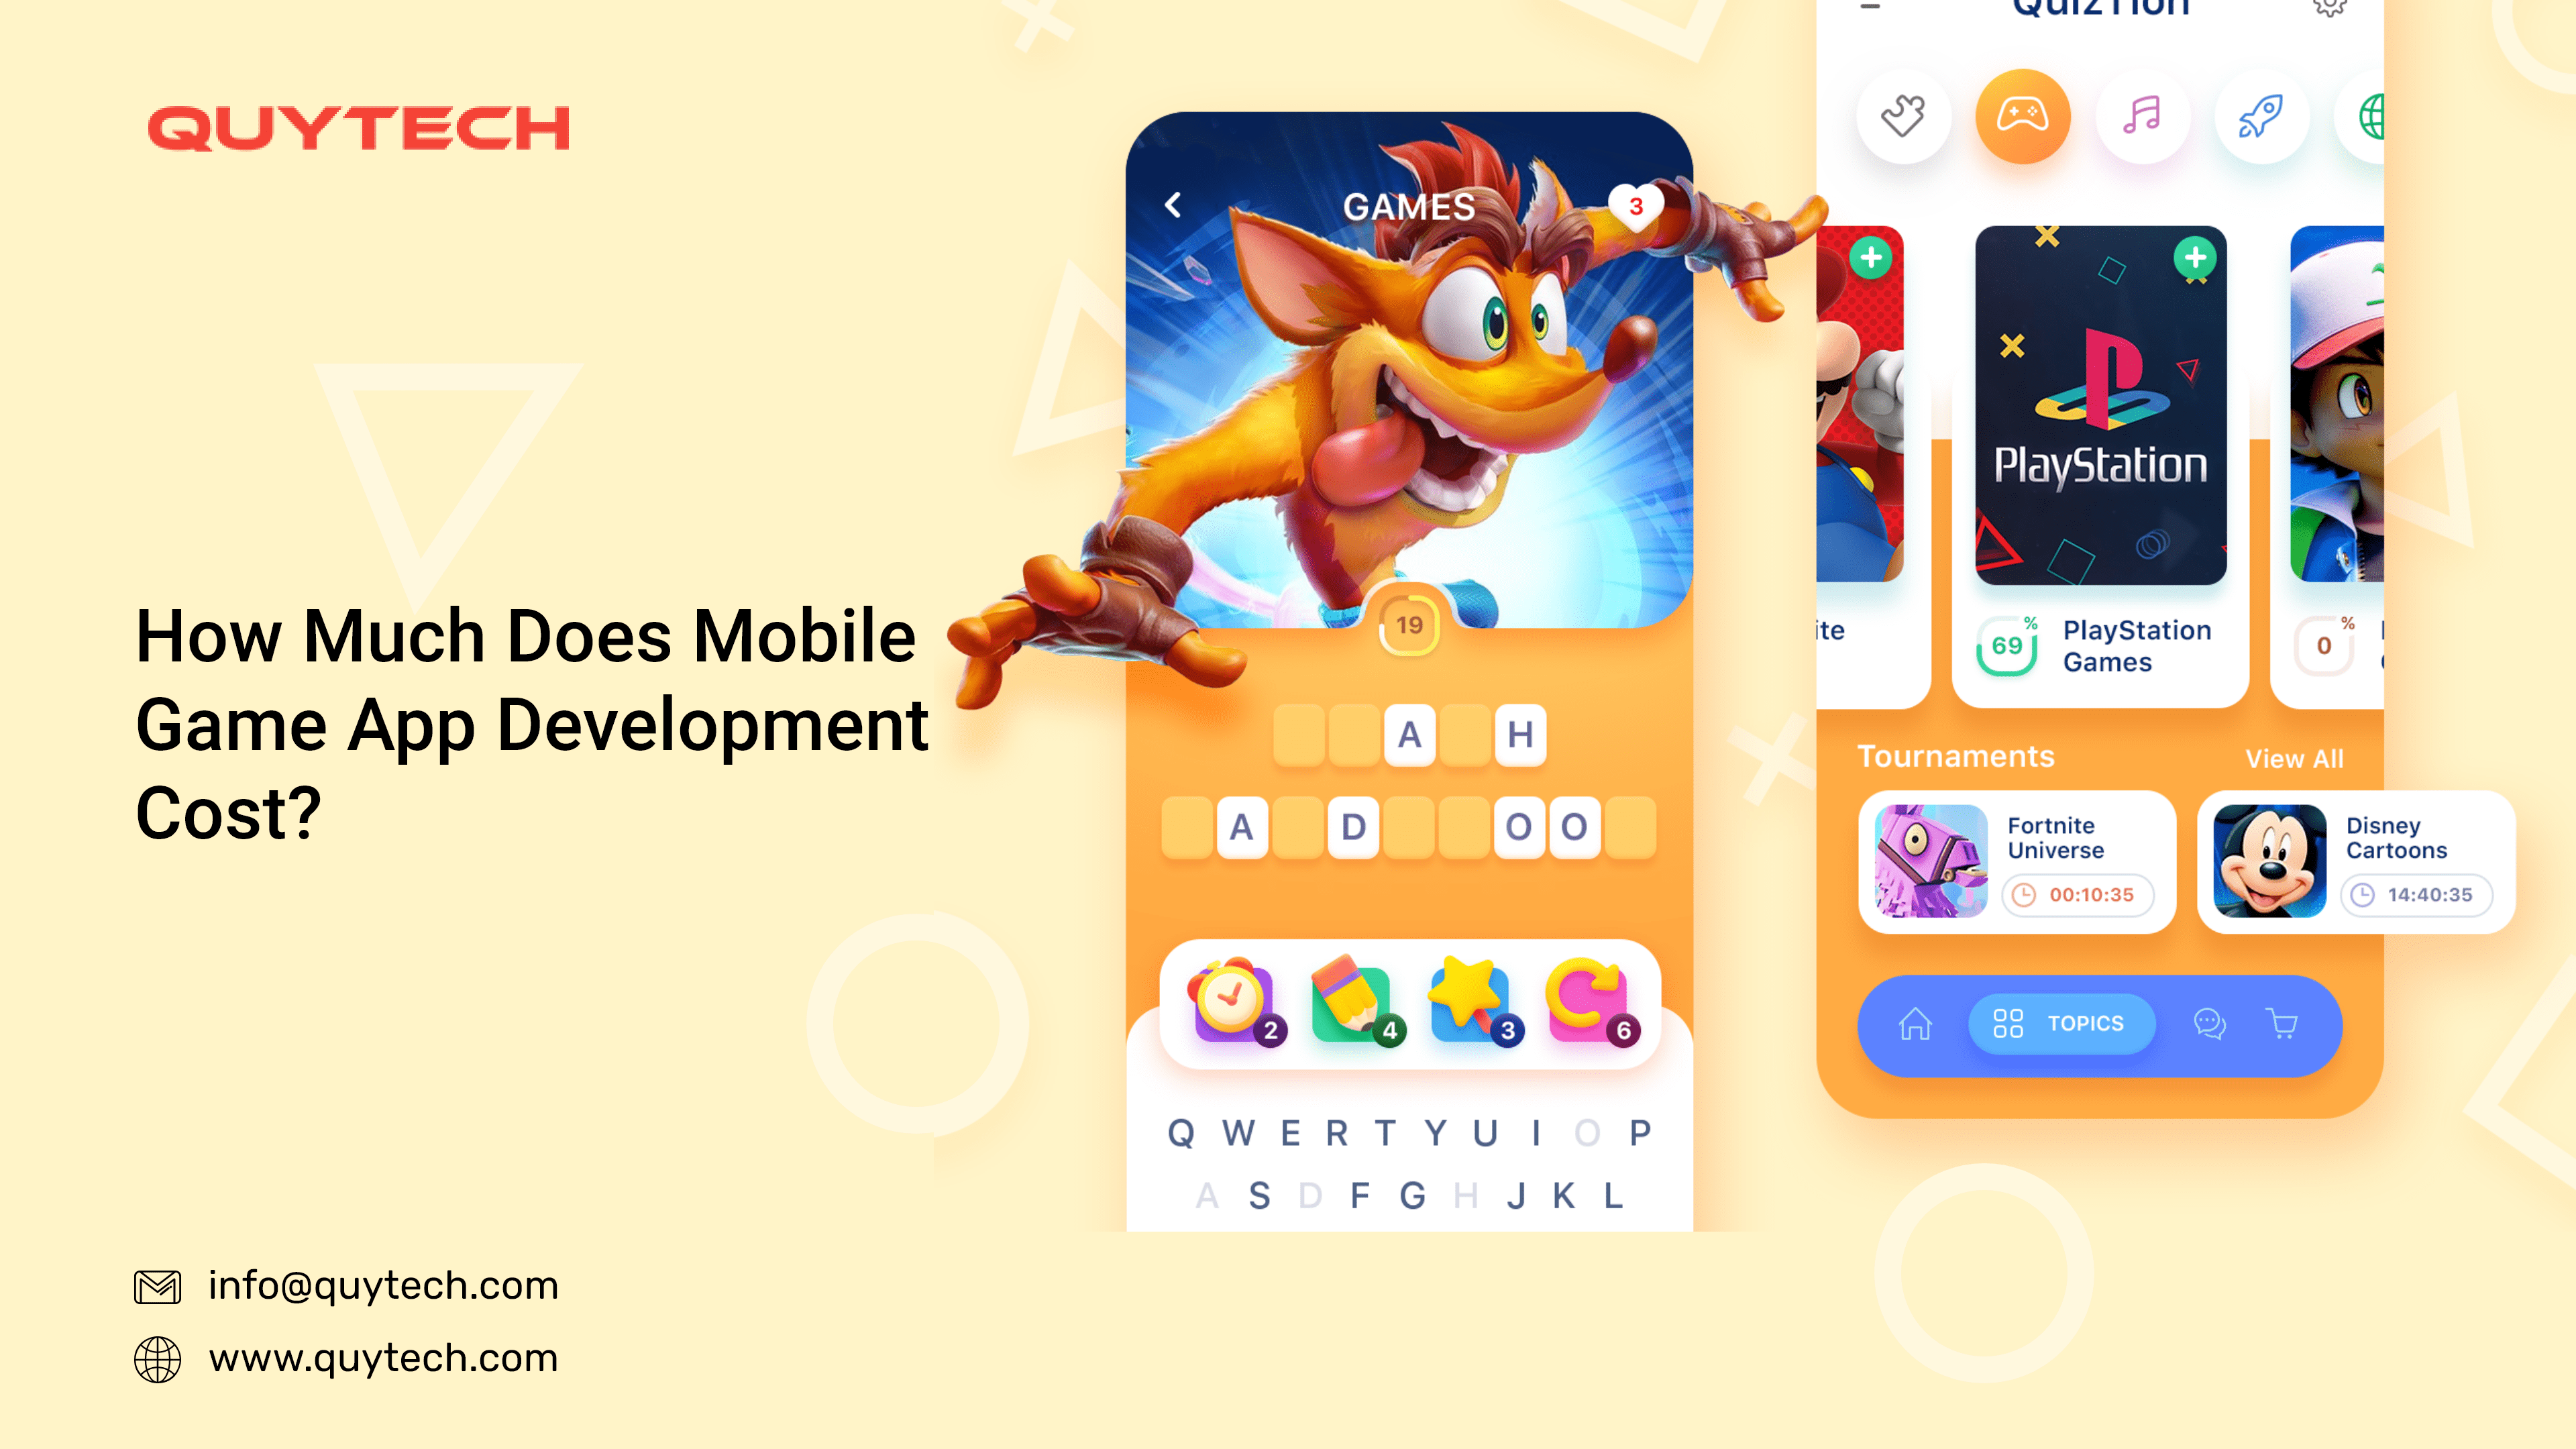Viewport: 2576px width, 1449px height.
Task: Click the music note icon
Action: 2139,113
